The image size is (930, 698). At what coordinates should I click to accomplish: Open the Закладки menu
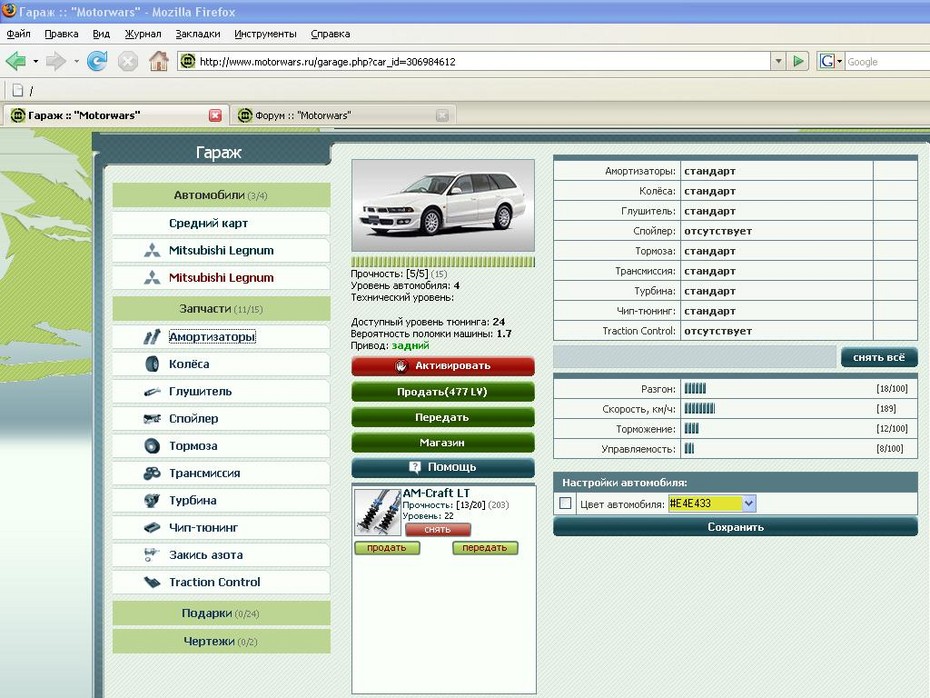tap(198, 34)
